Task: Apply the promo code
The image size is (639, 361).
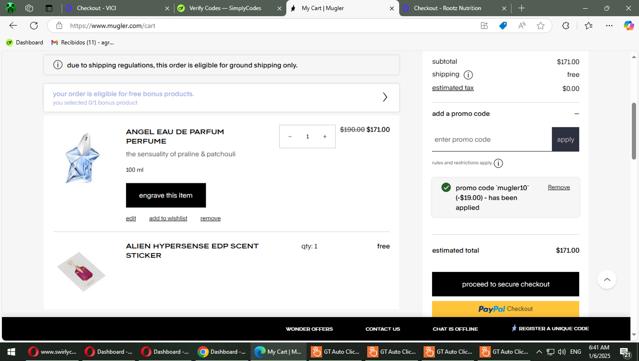Action: click(x=565, y=139)
